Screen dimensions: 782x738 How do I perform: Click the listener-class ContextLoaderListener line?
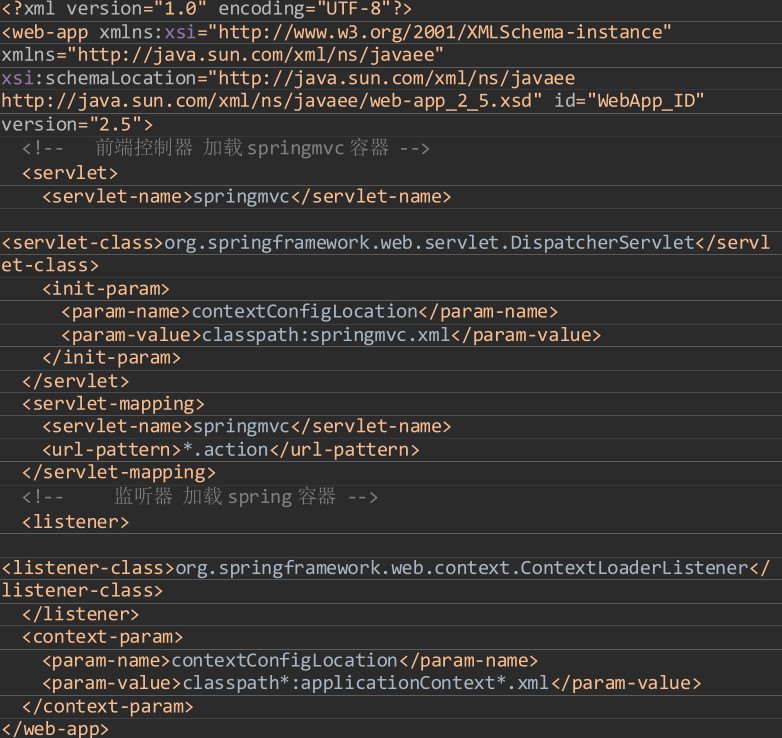[x=386, y=568]
